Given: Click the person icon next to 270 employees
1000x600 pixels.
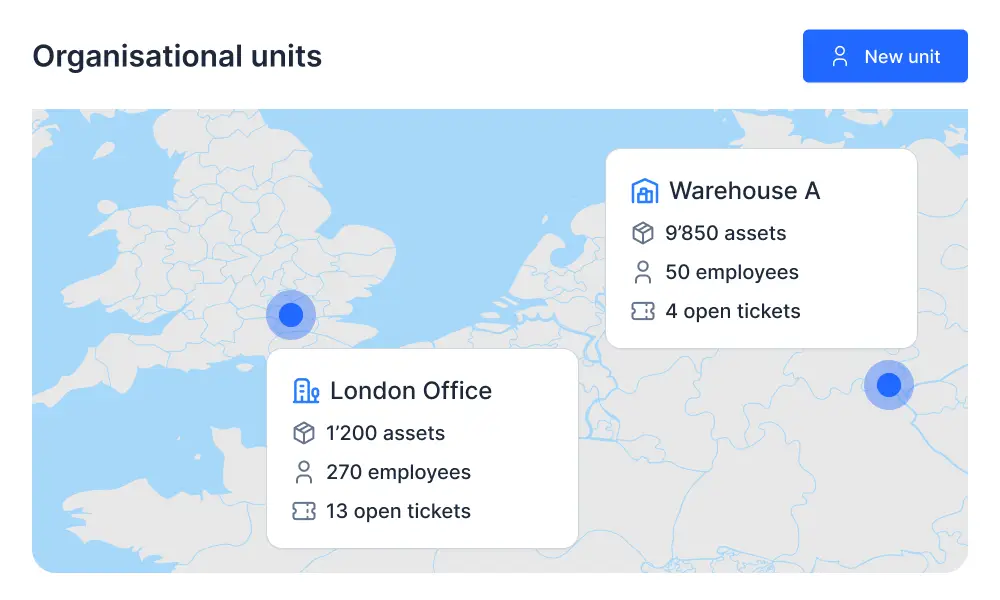Looking at the screenshot, I should pyautogui.click(x=304, y=472).
